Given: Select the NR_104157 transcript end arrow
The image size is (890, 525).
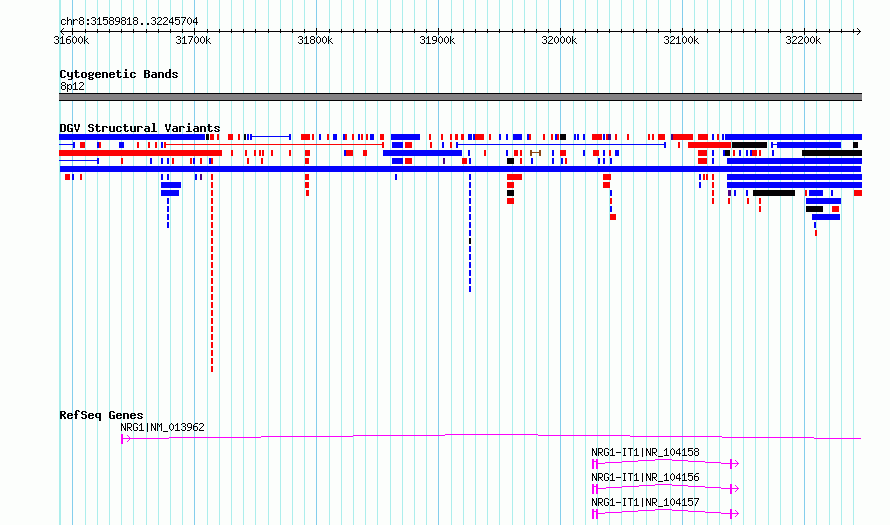Looking at the screenshot, I should [734, 514].
